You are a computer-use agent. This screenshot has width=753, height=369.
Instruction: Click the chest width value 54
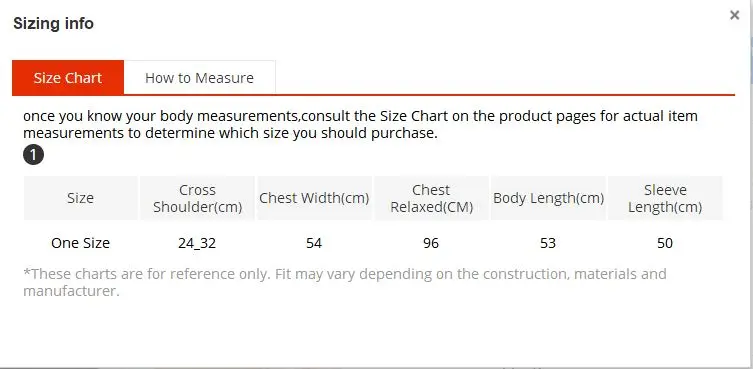314,243
